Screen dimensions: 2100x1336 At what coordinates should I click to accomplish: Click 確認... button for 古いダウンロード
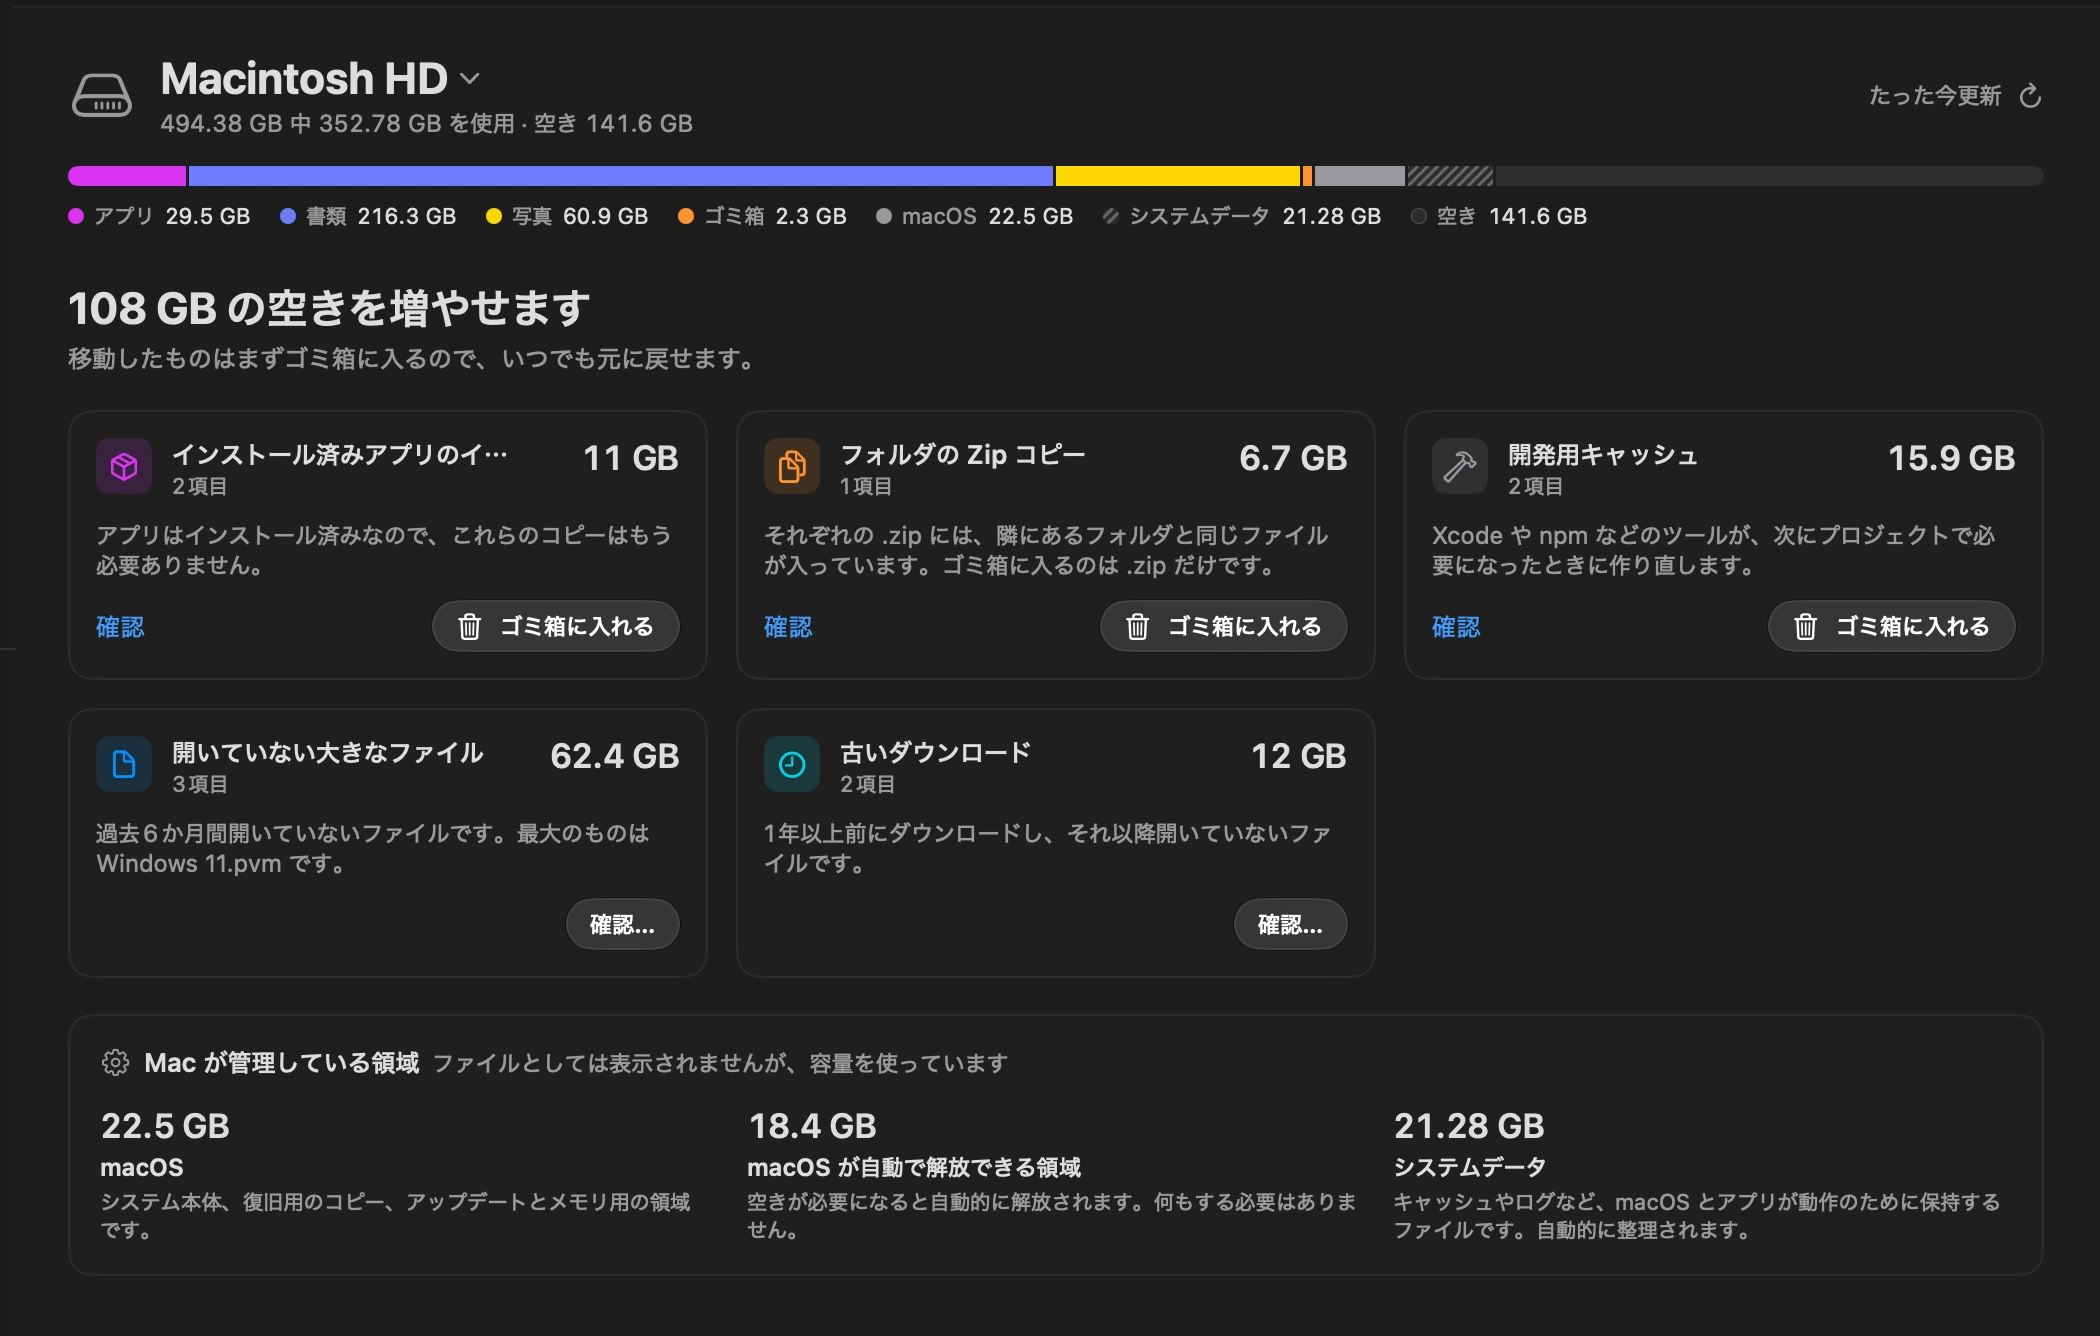tap(1291, 924)
